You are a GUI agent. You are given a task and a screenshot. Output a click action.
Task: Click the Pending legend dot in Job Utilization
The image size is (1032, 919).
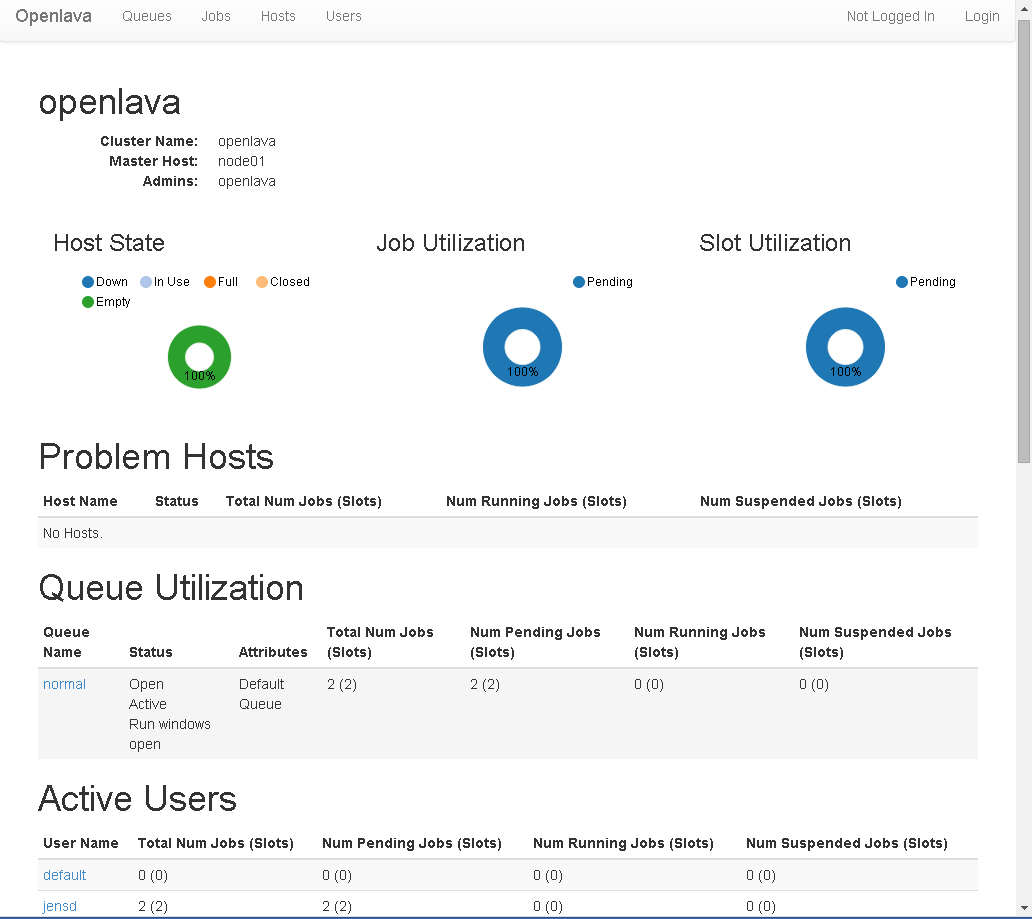[579, 282]
